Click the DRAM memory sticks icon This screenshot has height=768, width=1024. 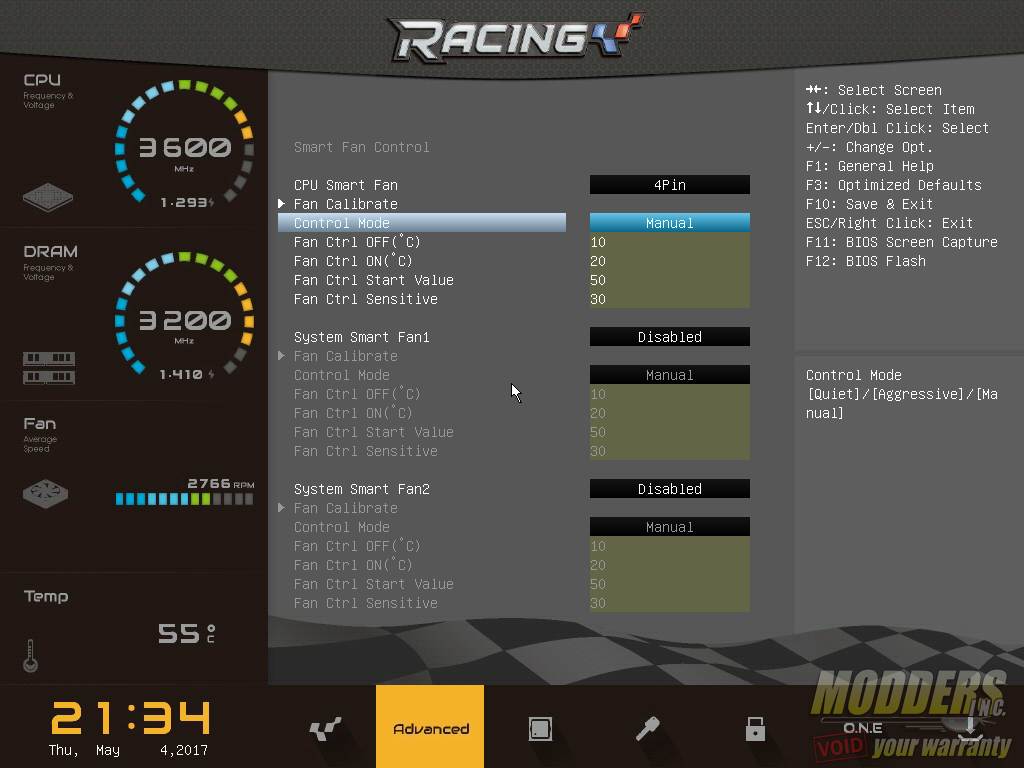pos(49,368)
